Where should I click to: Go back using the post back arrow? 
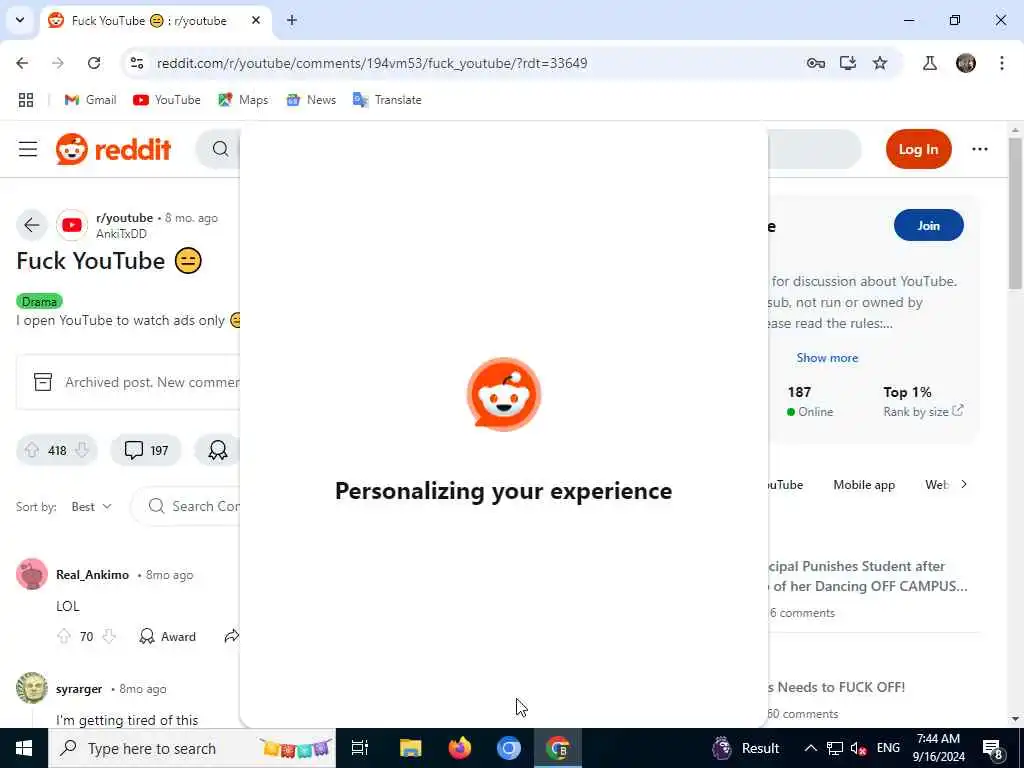[31, 225]
